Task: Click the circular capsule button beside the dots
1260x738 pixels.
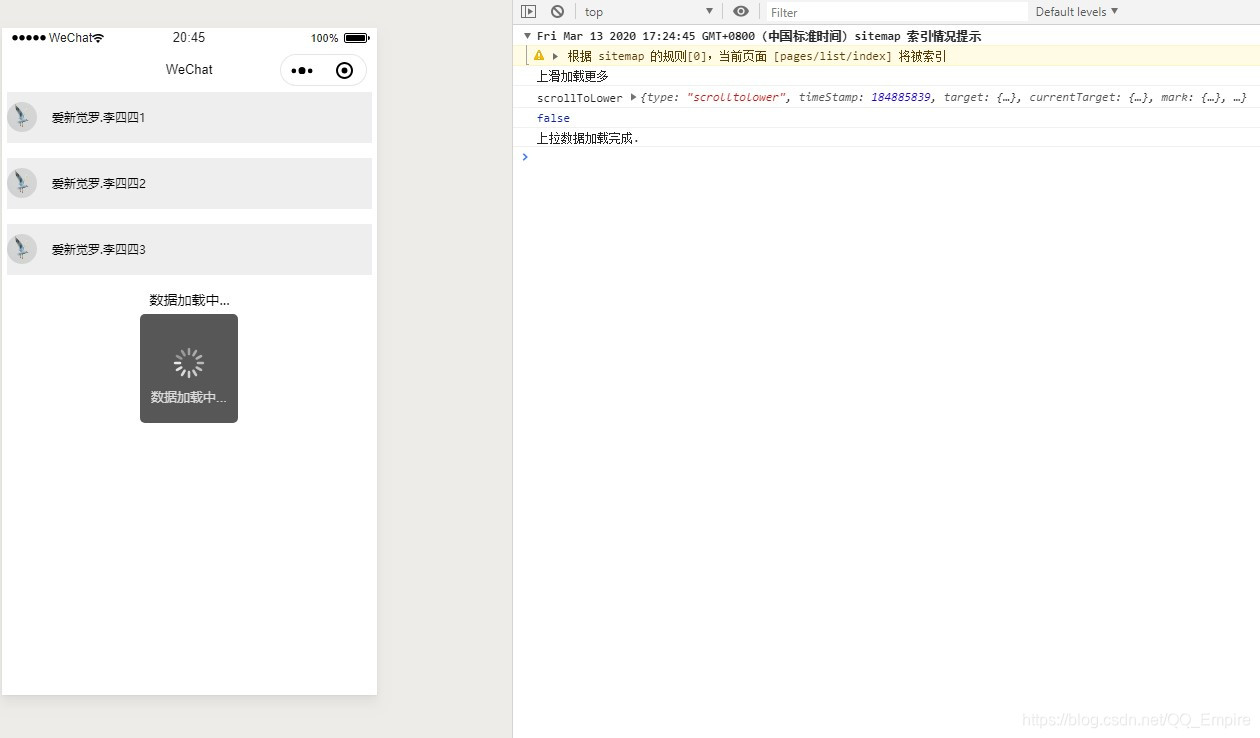Action: pyautogui.click(x=344, y=70)
